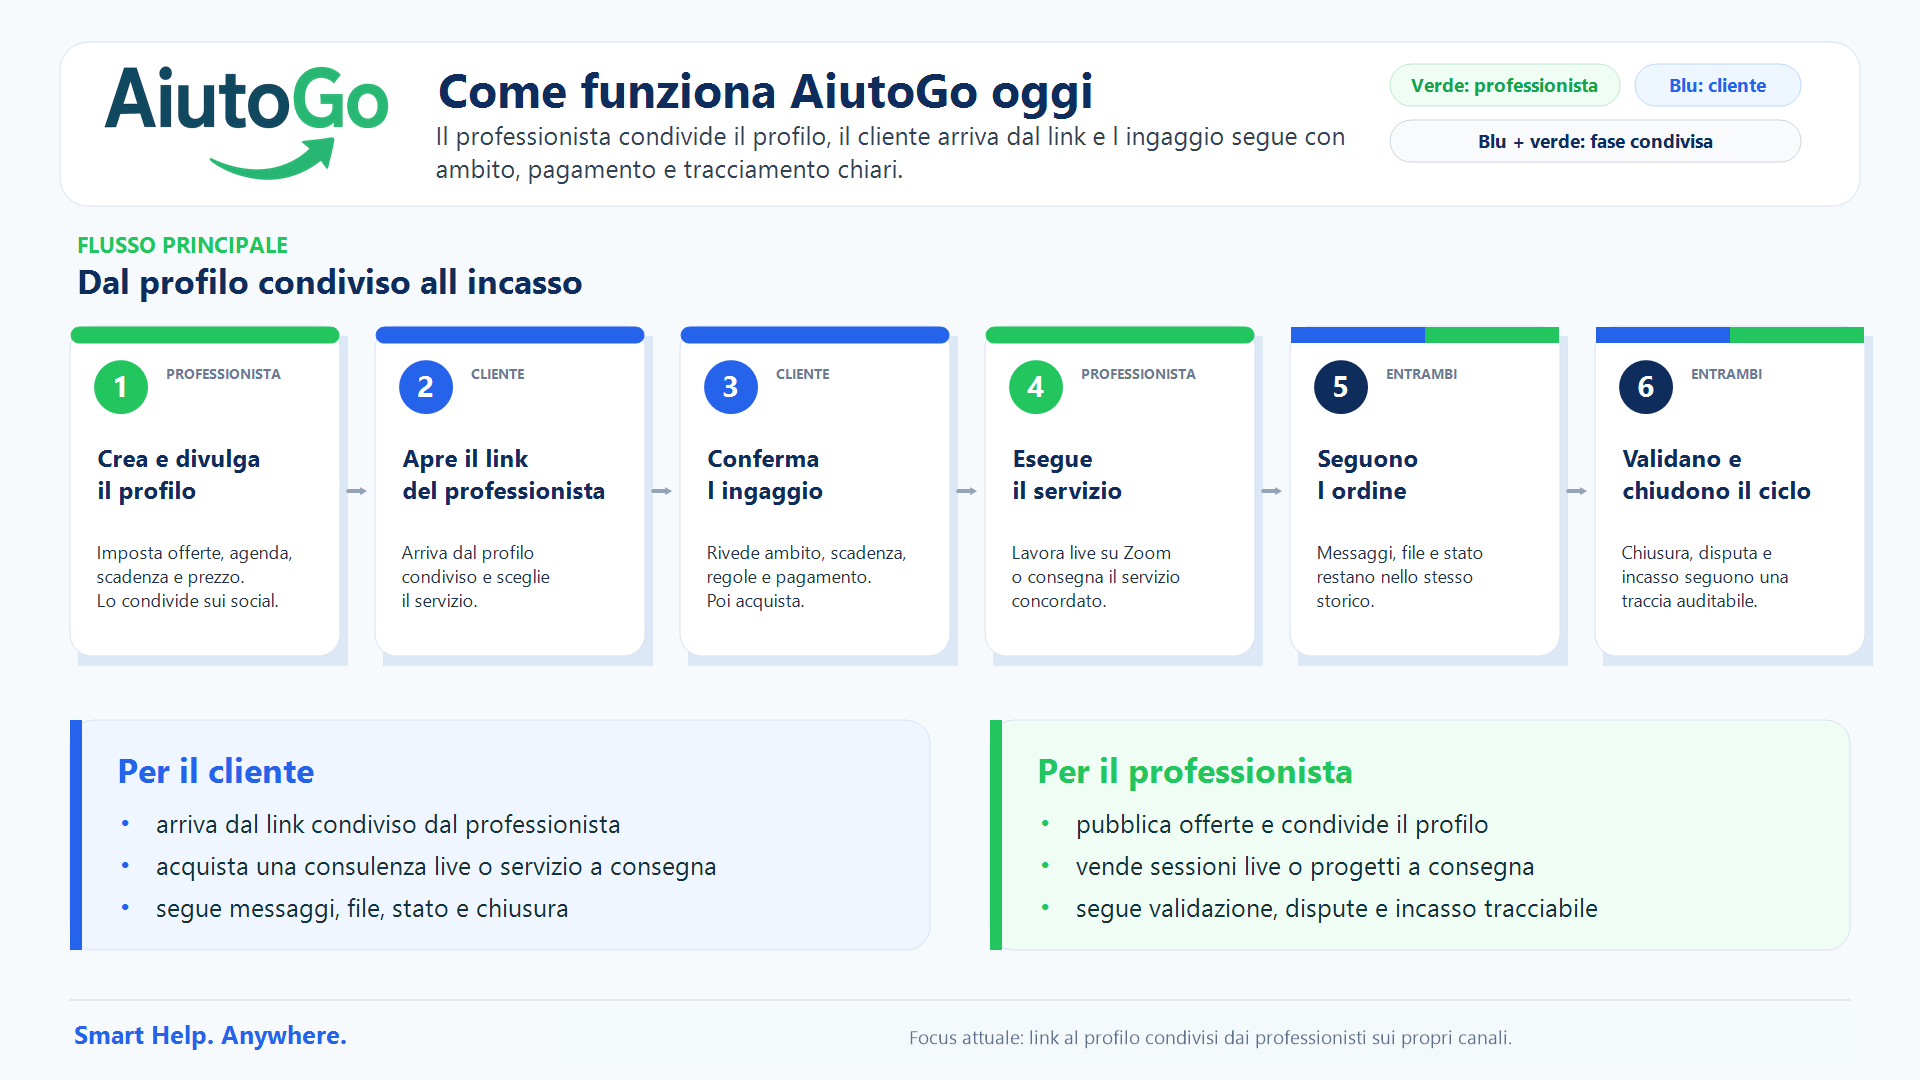Click the blue step 2 circle

[426, 387]
